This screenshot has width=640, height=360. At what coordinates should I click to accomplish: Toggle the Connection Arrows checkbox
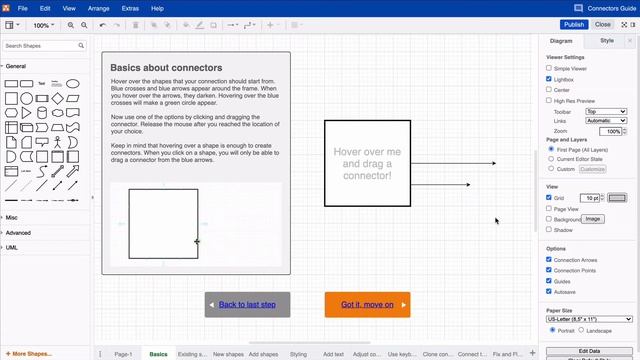coord(549,259)
